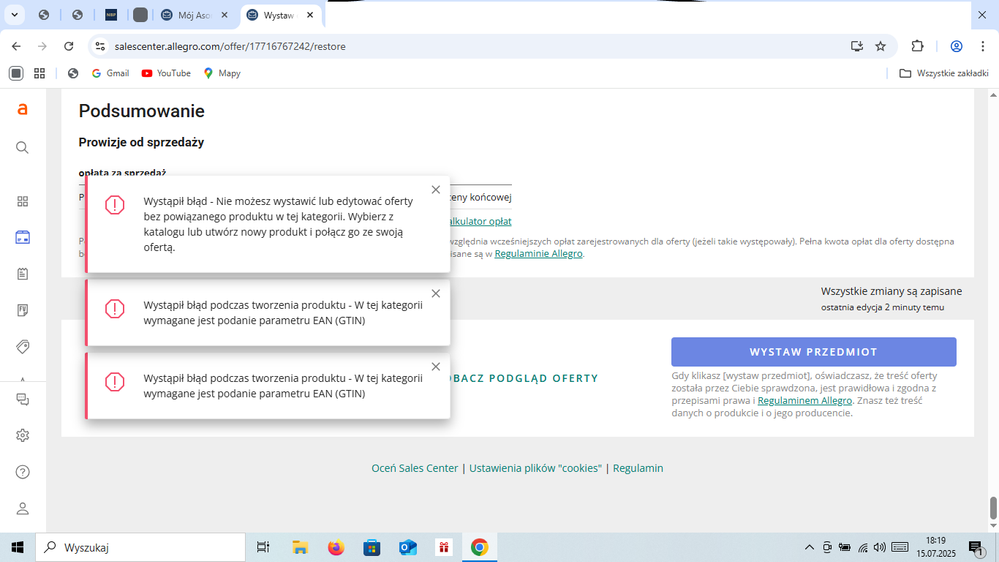The height and width of the screenshot is (562, 999).
Task: Open messages chat icon in the sidebar
Action: [22, 399]
